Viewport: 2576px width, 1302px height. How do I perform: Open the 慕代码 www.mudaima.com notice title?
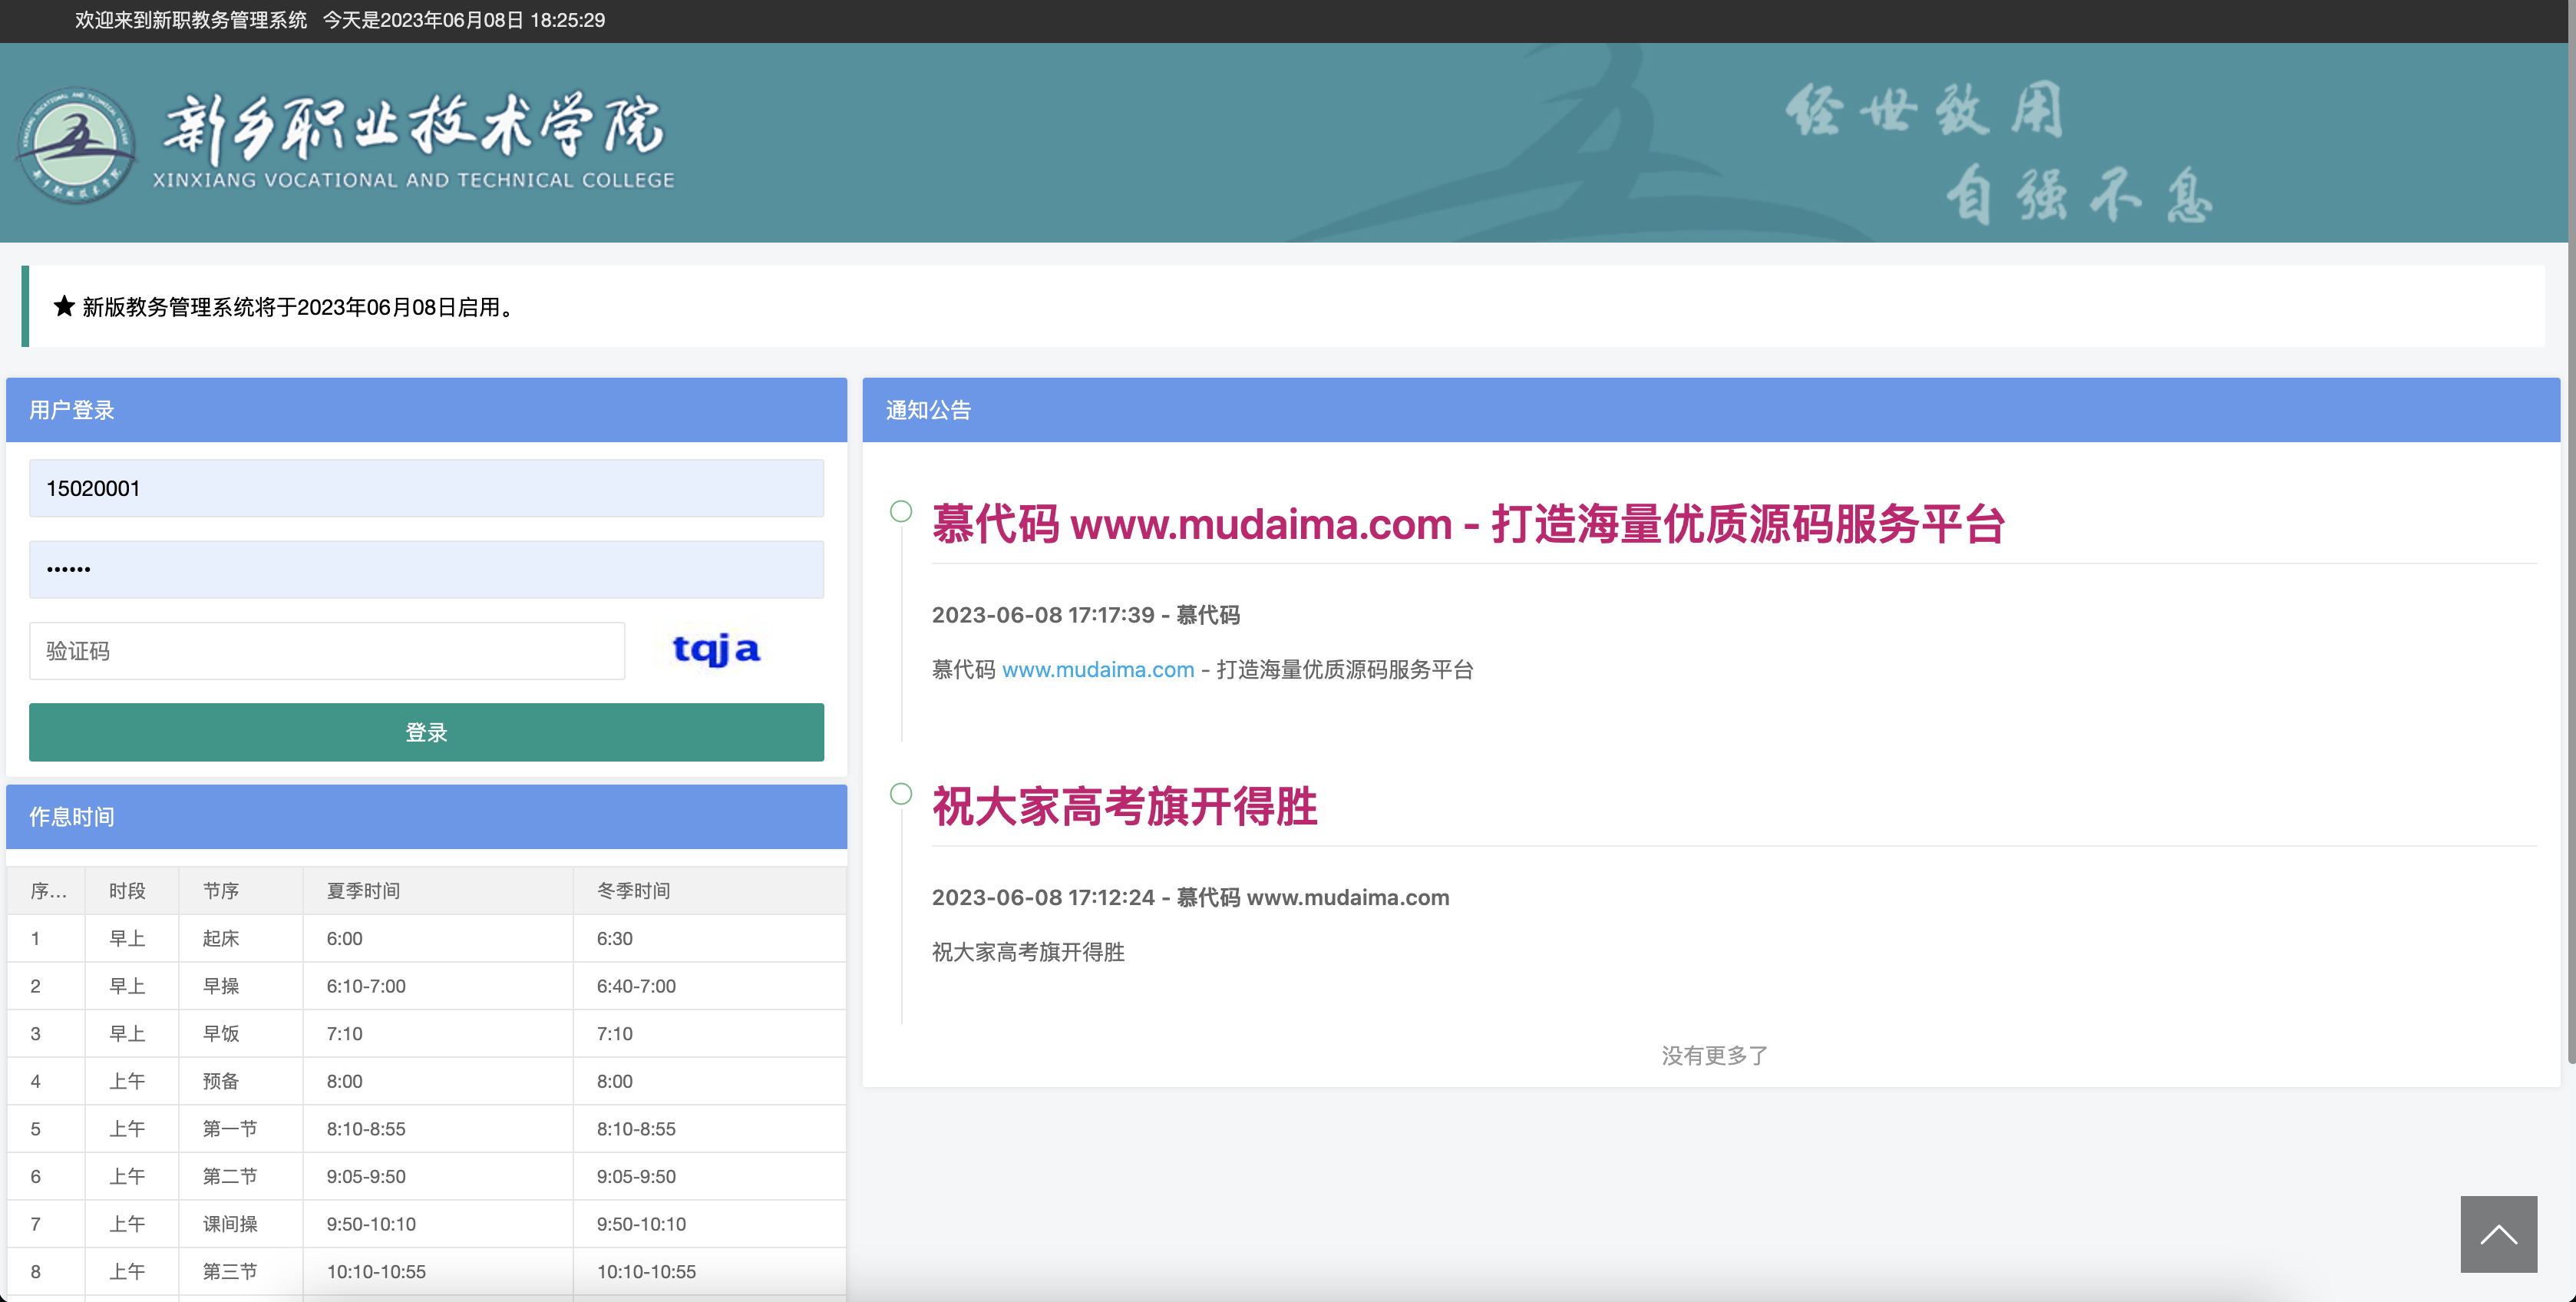1468,524
